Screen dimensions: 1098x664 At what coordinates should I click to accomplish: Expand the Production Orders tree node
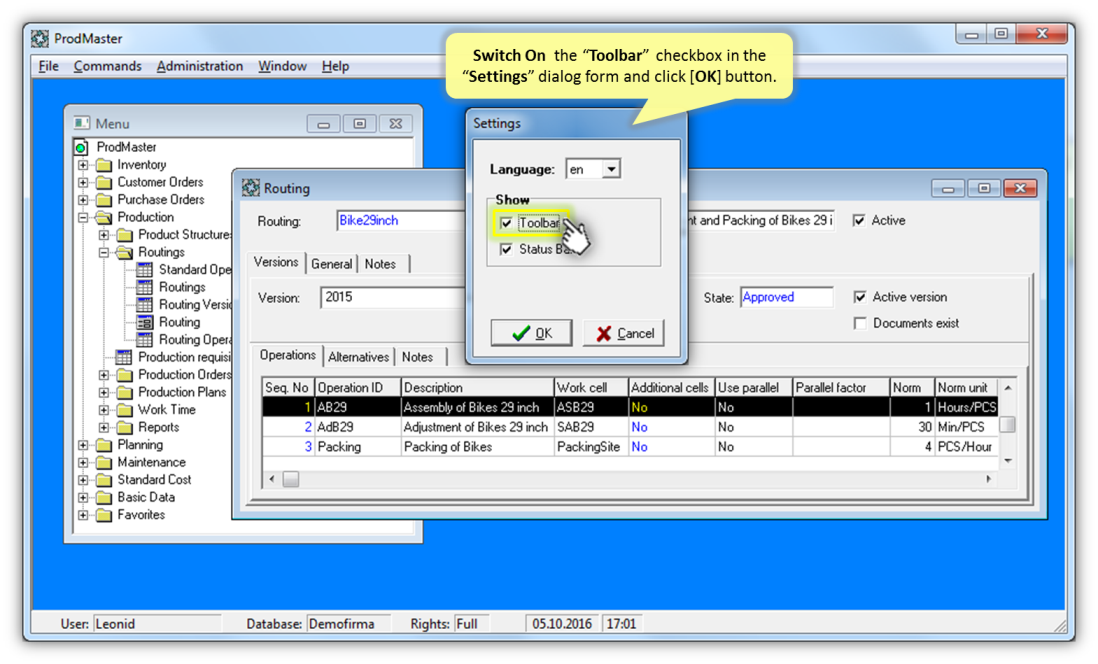point(104,375)
